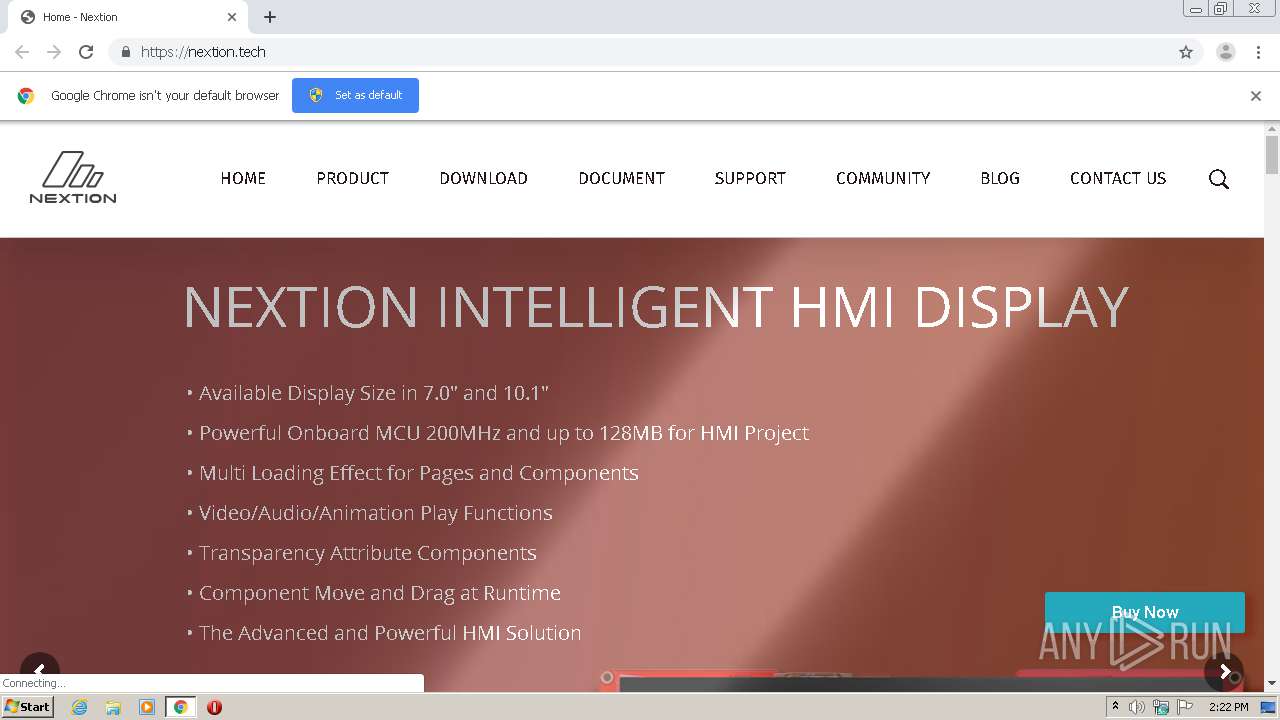
Task: Launch Internet Explorer from the taskbar
Action: pyautogui.click(x=79, y=707)
